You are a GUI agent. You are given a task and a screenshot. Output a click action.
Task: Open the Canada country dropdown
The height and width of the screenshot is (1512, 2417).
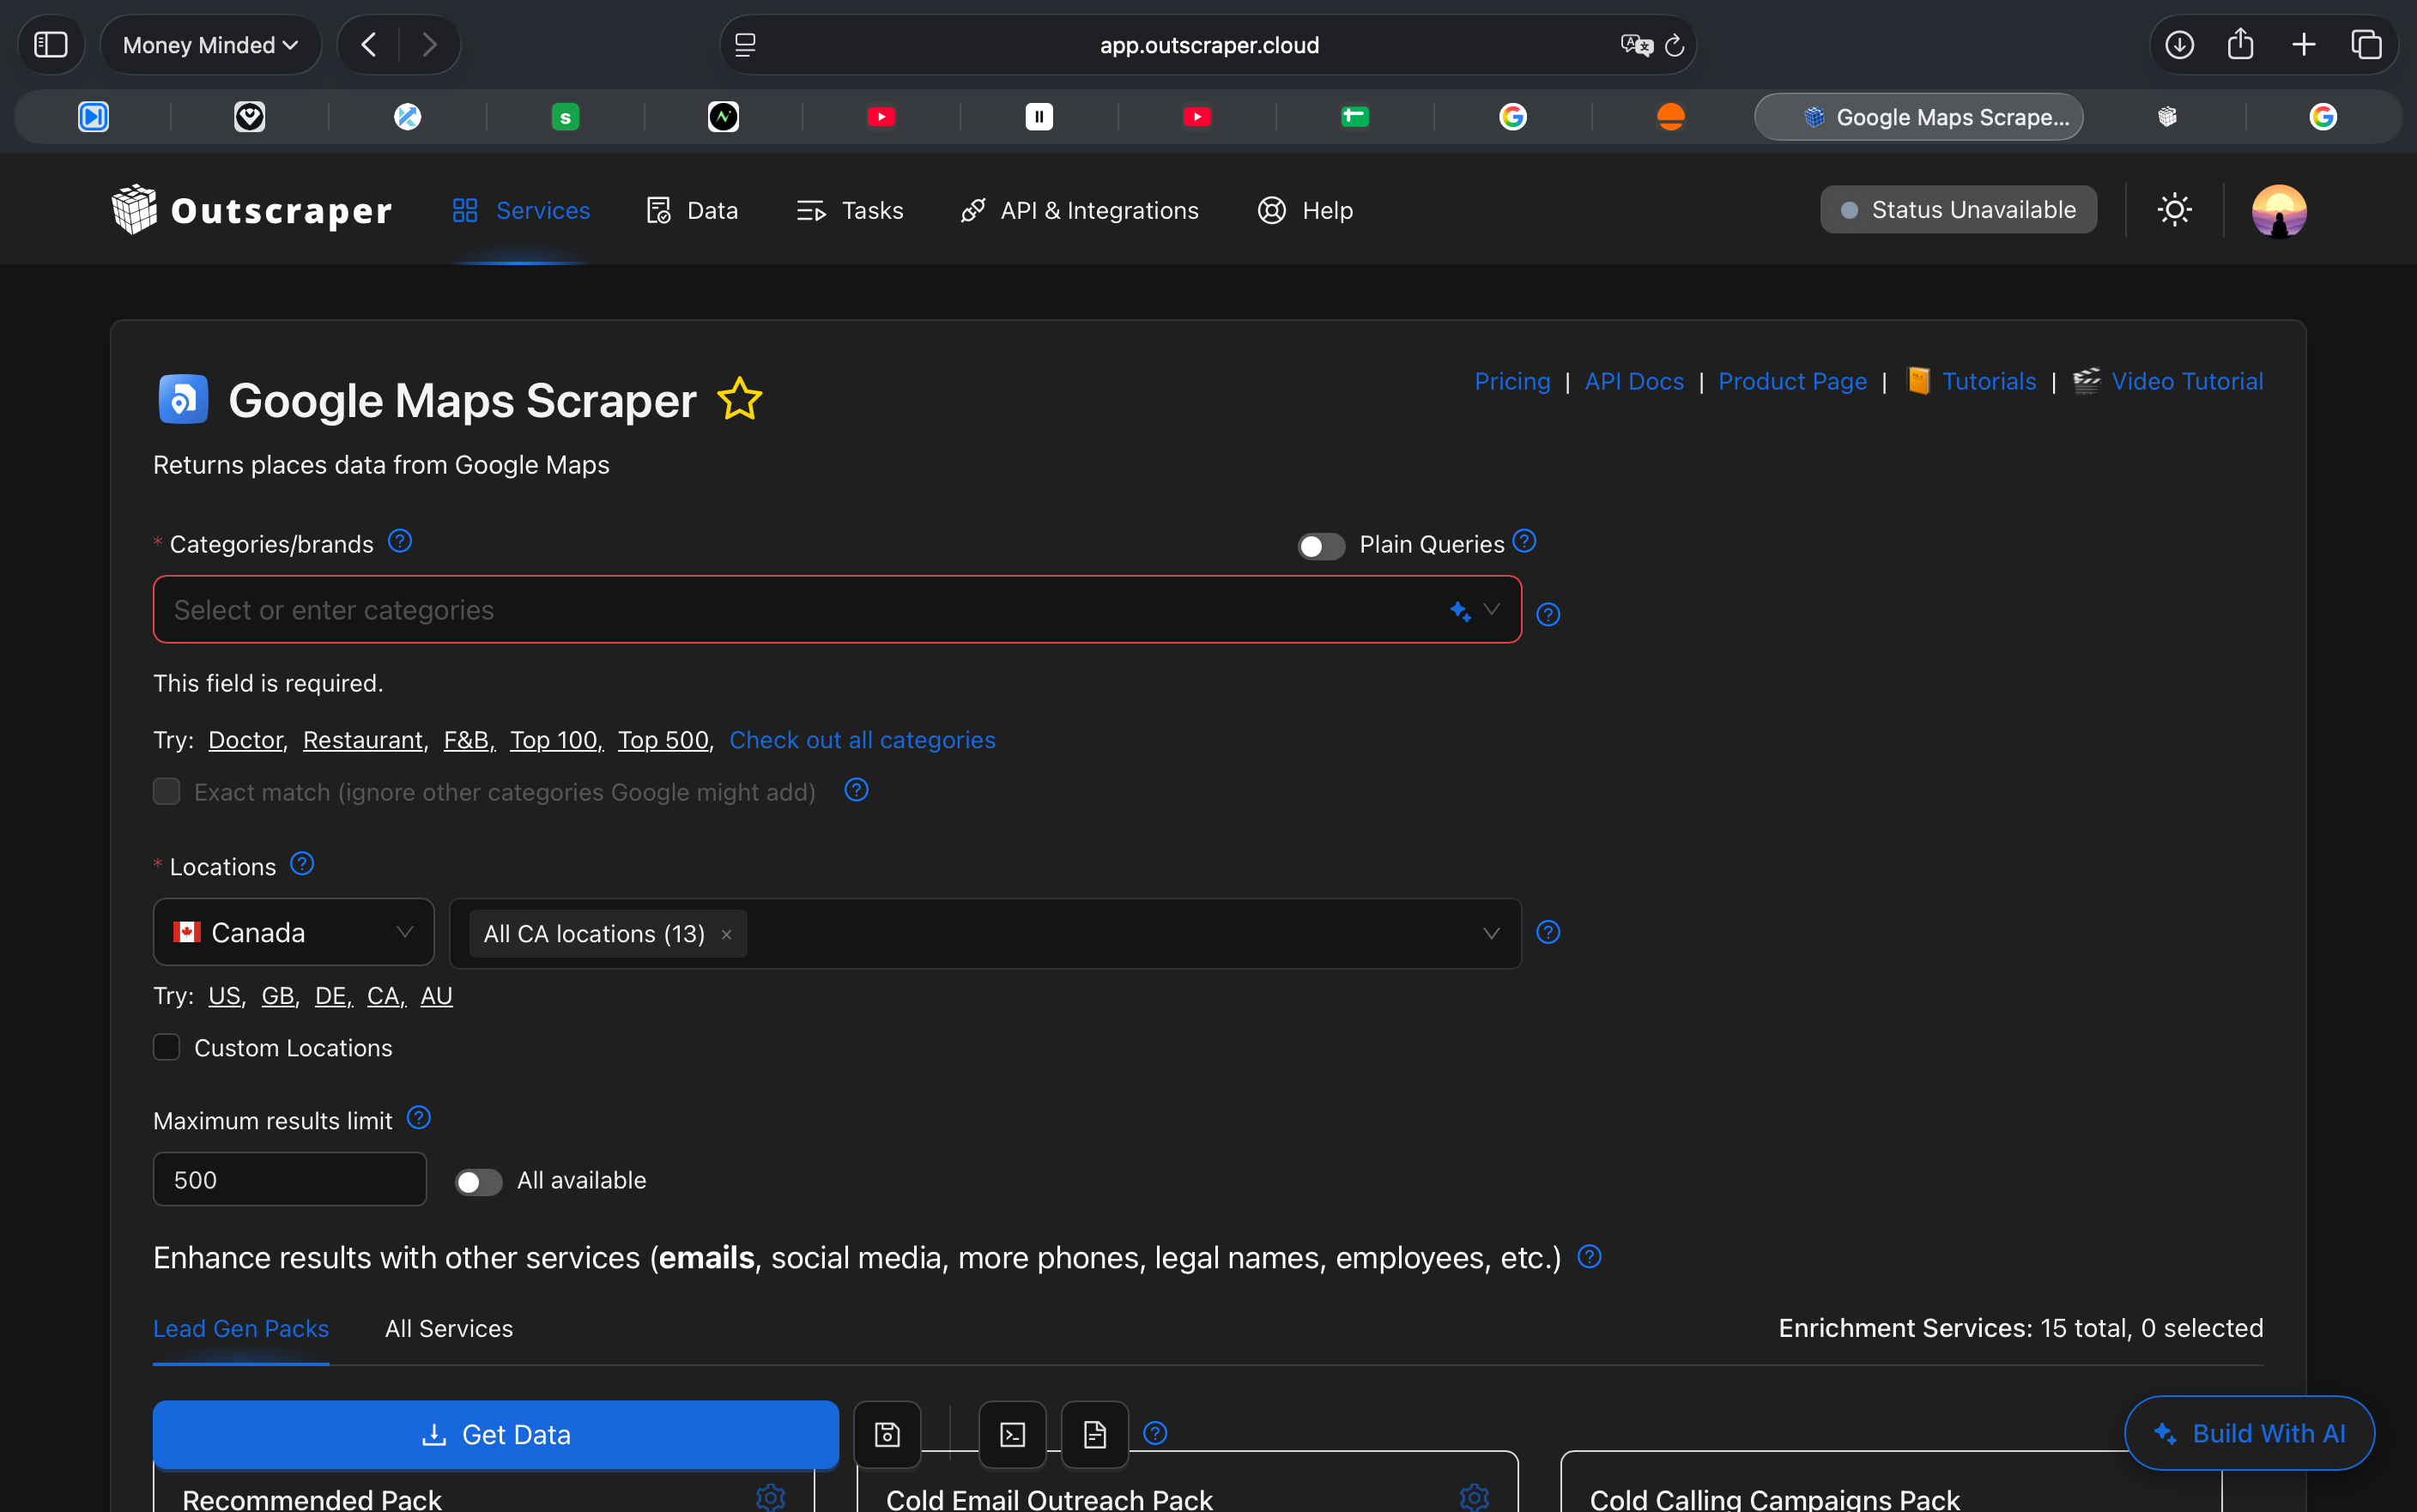point(293,932)
